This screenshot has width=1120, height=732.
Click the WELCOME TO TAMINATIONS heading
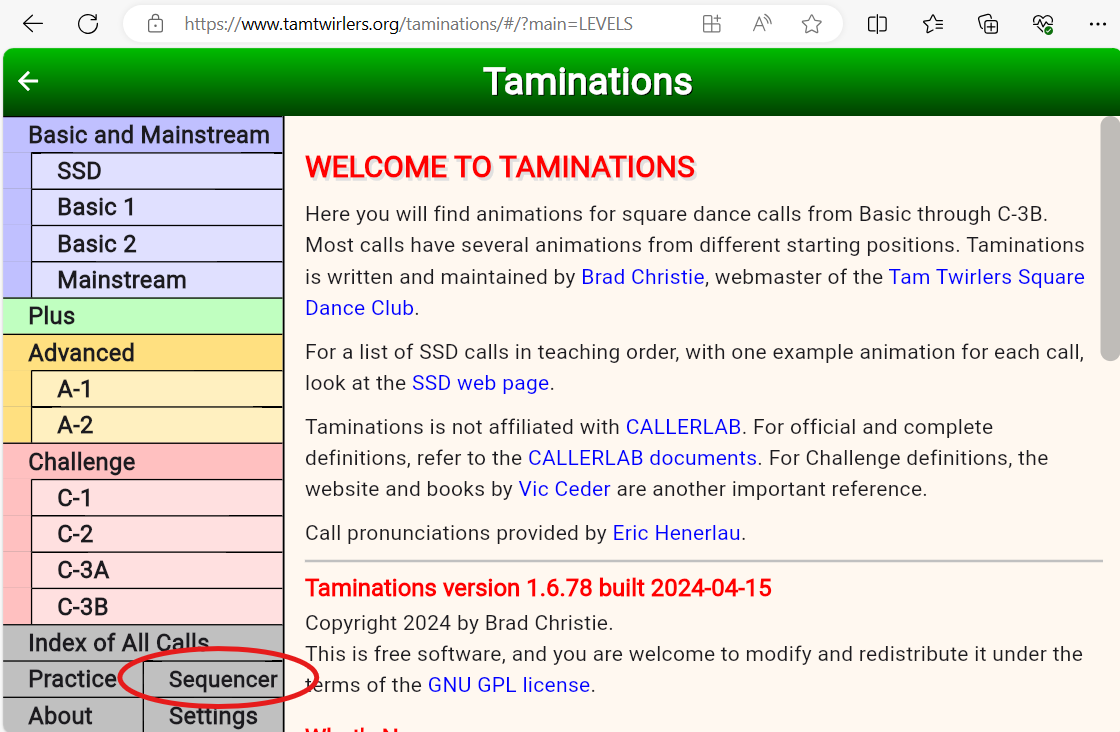500,167
